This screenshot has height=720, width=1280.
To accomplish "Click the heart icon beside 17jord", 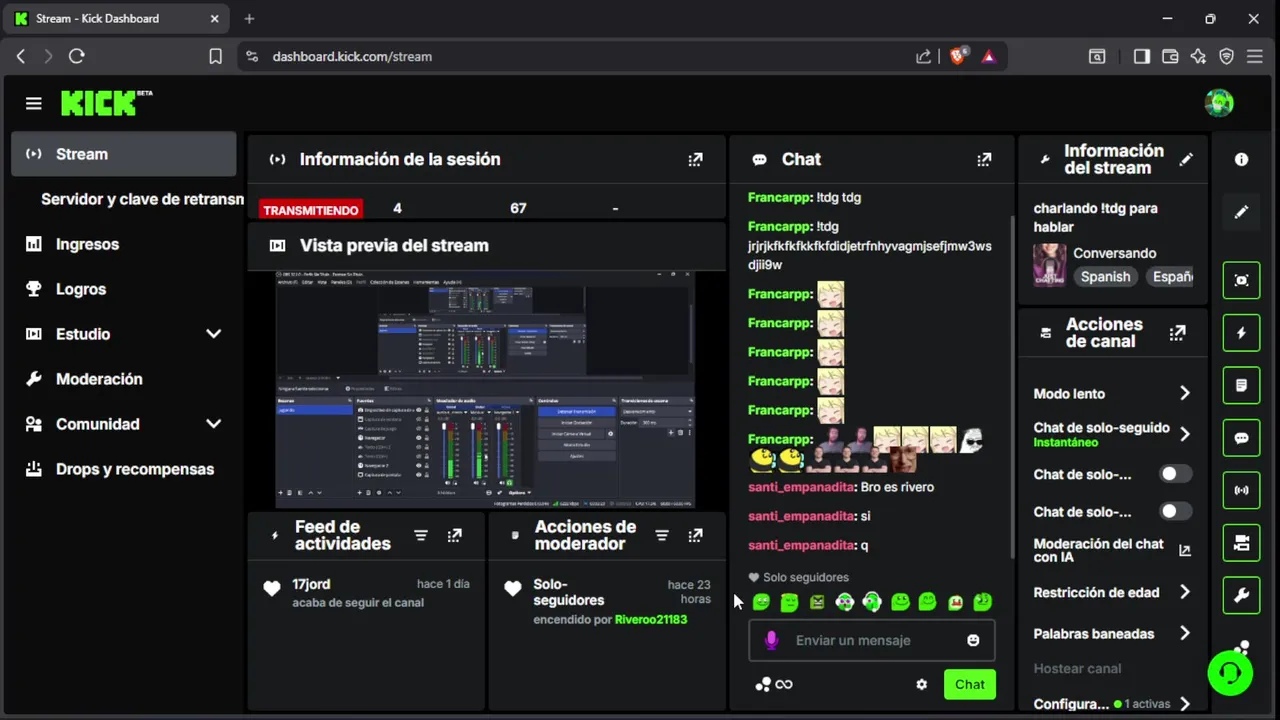I will (272, 589).
